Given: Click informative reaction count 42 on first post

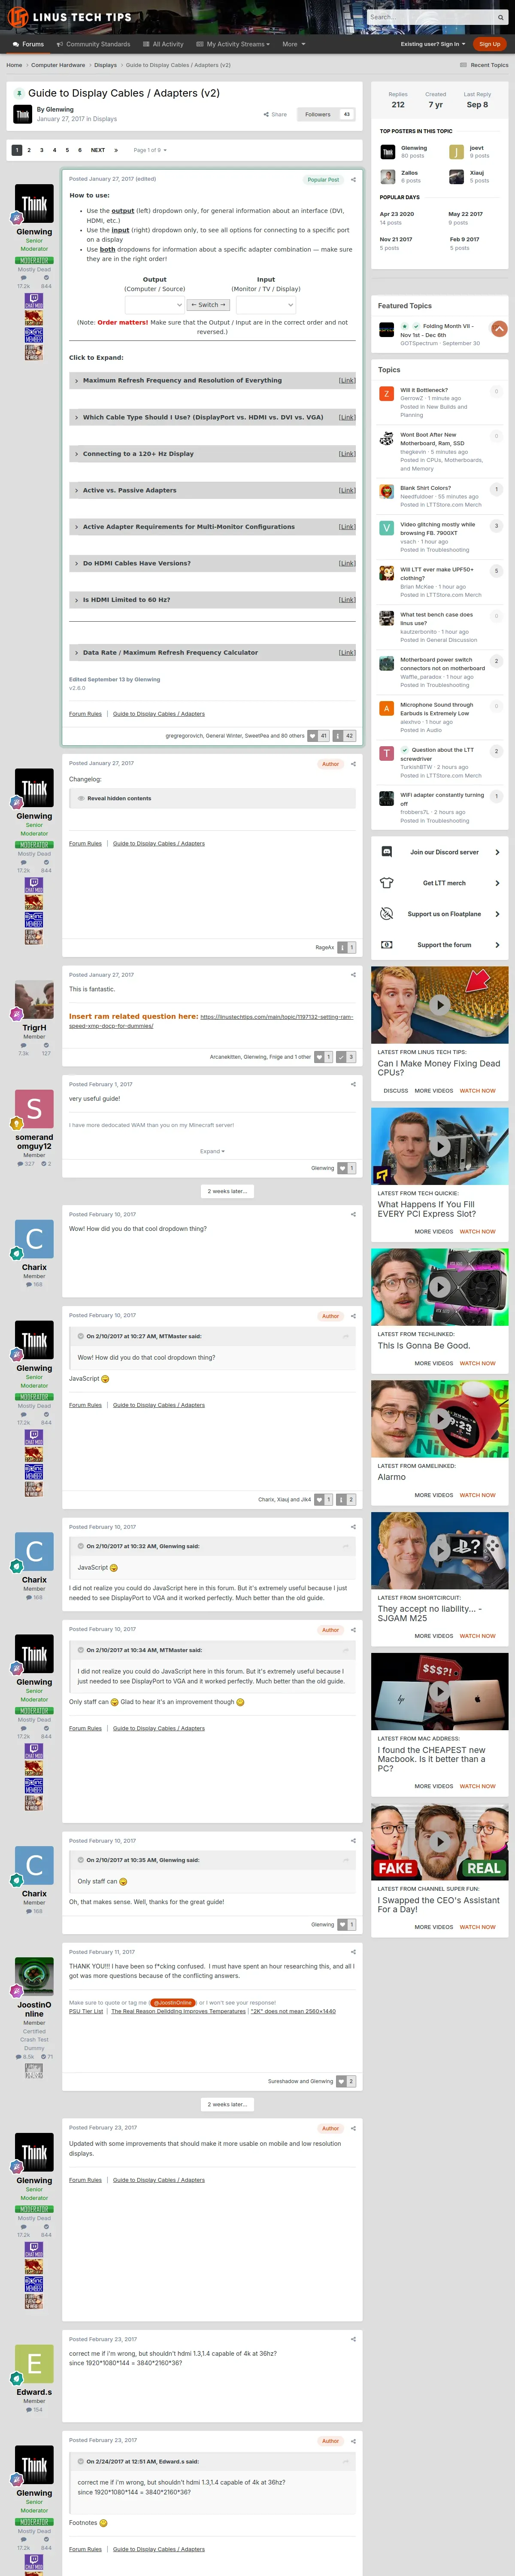Looking at the screenshot, I should (x=344, y=735).
